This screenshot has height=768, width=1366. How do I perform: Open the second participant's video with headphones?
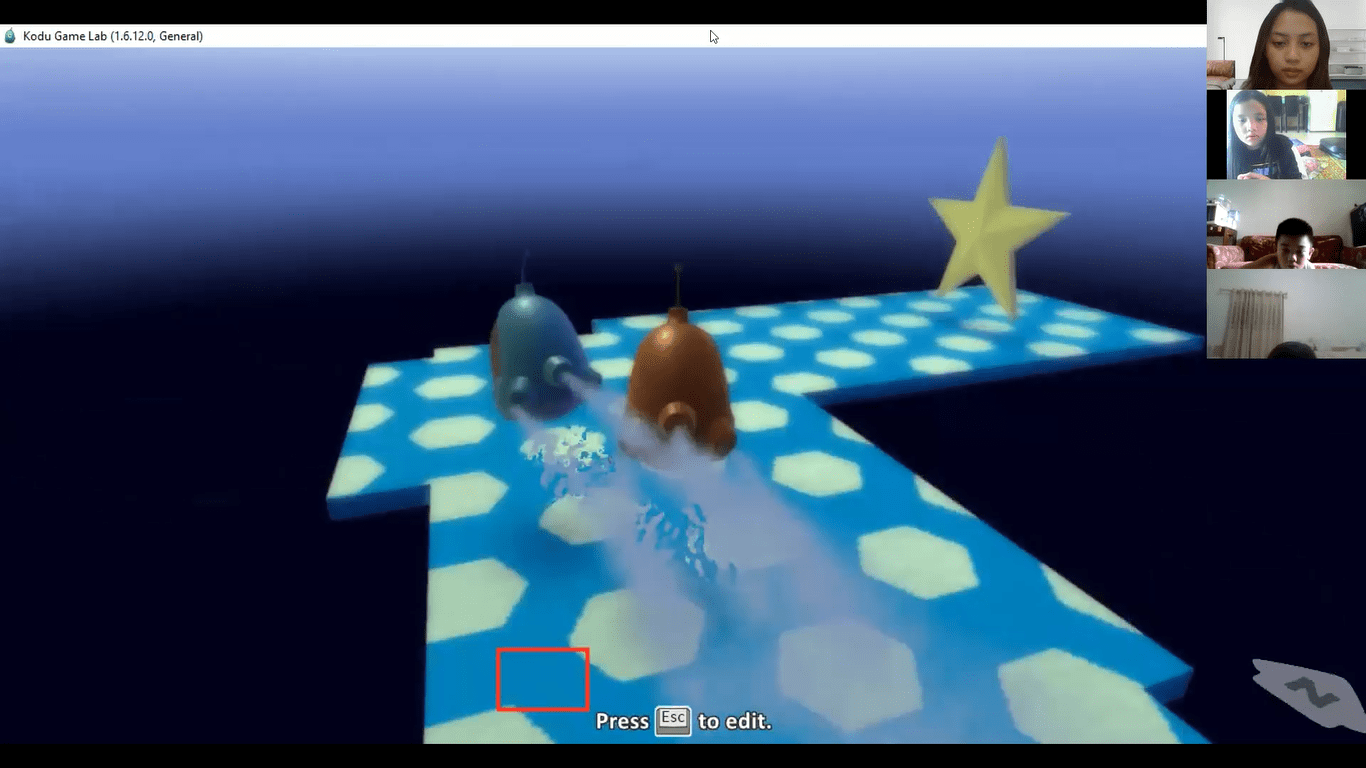pos(1286,135)
